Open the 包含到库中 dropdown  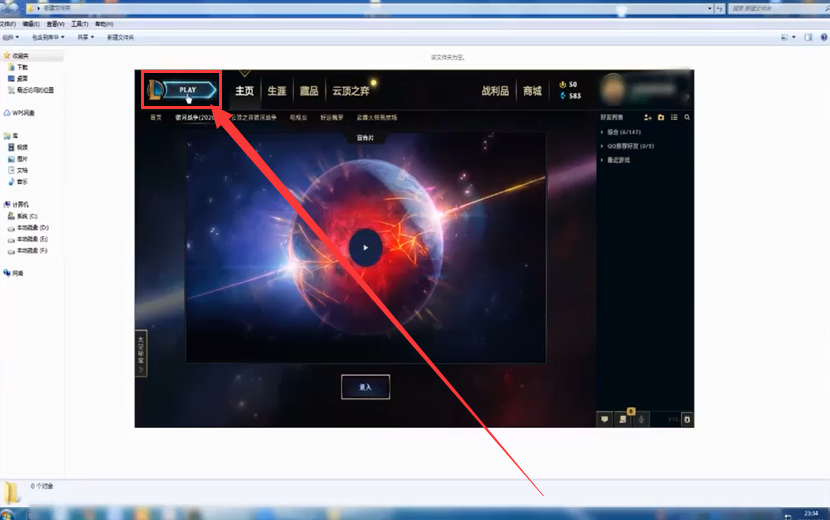click(48, 38)
